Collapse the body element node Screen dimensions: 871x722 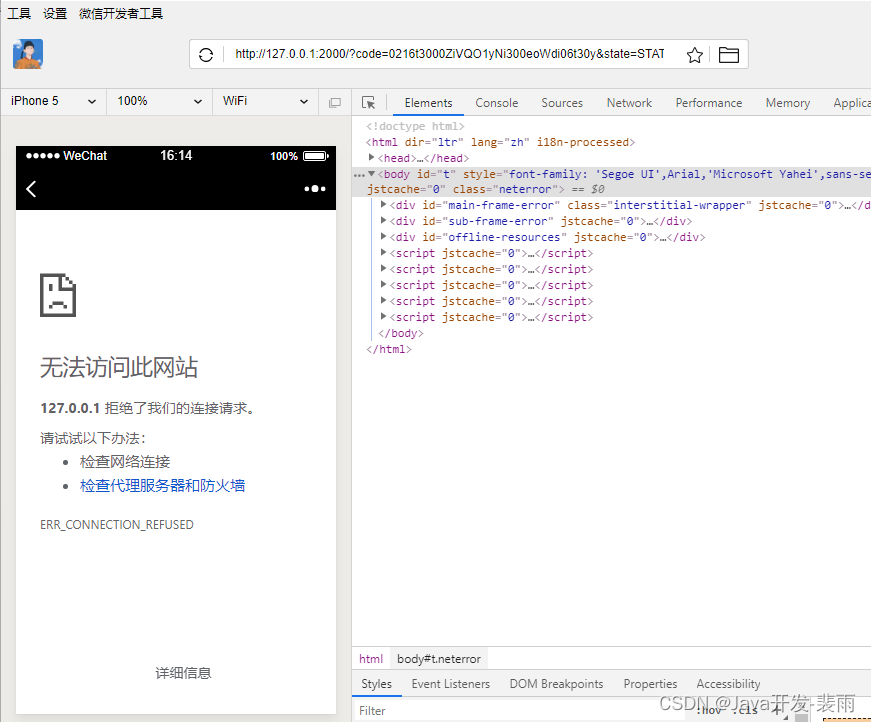coord(372,174)
